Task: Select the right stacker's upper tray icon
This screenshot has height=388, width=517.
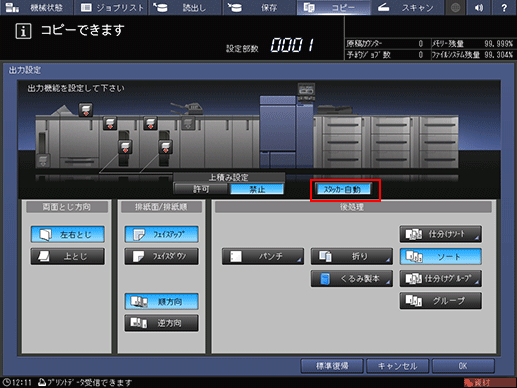Action: point(150,123)
